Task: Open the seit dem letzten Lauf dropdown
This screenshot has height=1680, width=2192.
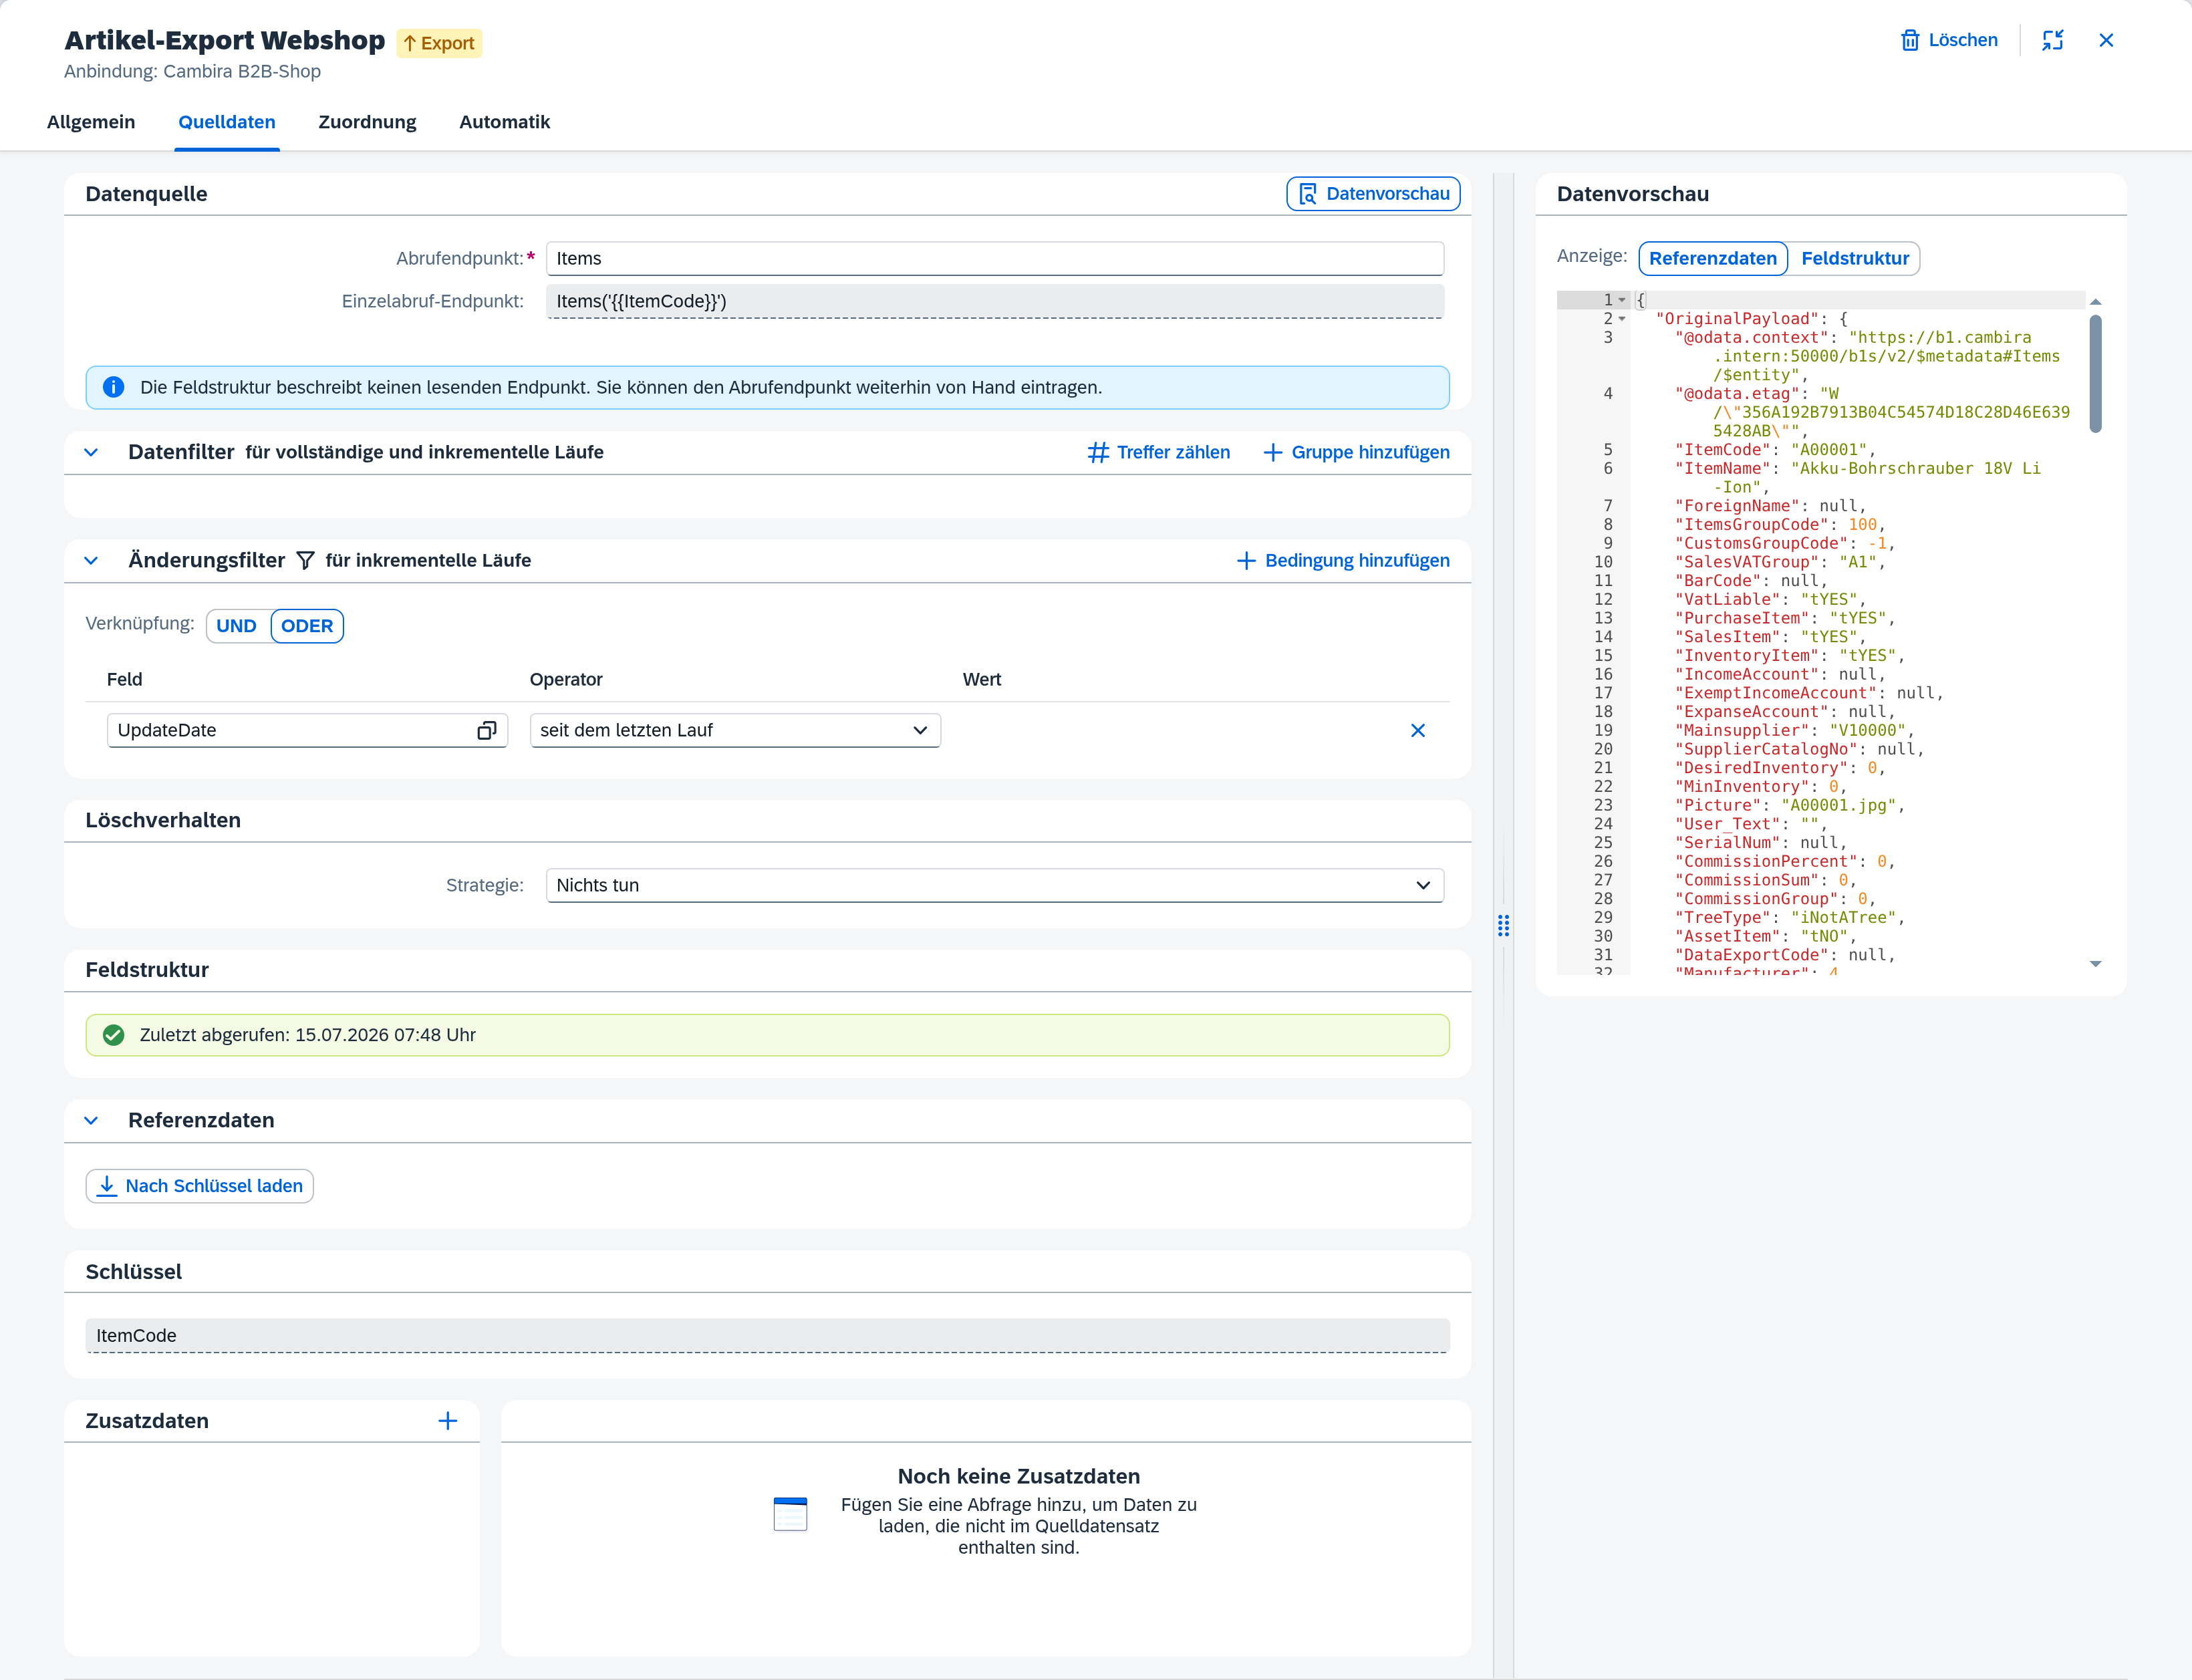Action: pos(735,730)
